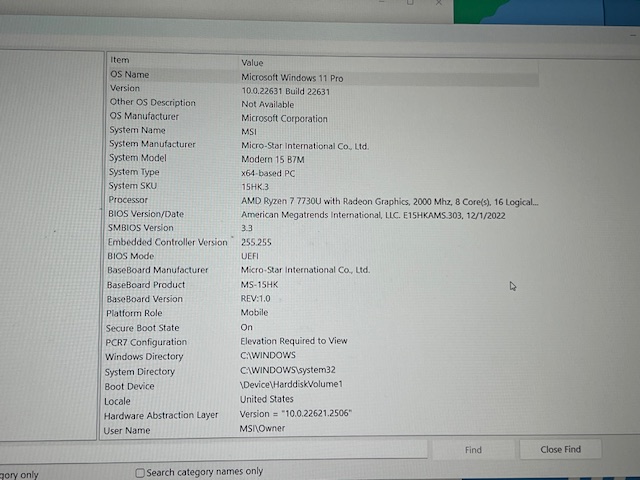This screenshot has width=640, height=480.
Task: Click the Close Find button
Action: tap(560, 449)
